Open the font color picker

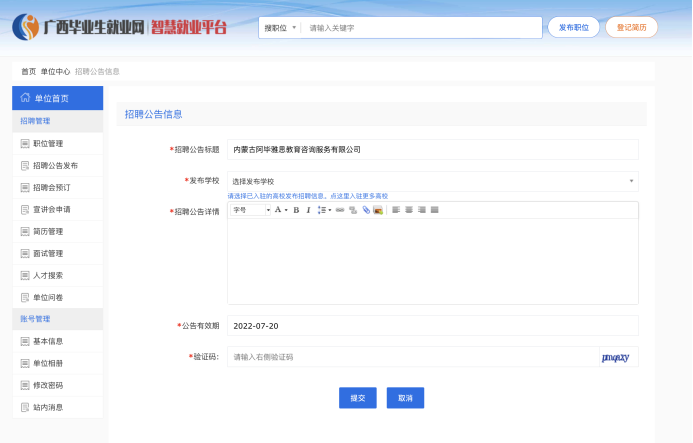tap(280, 210)
